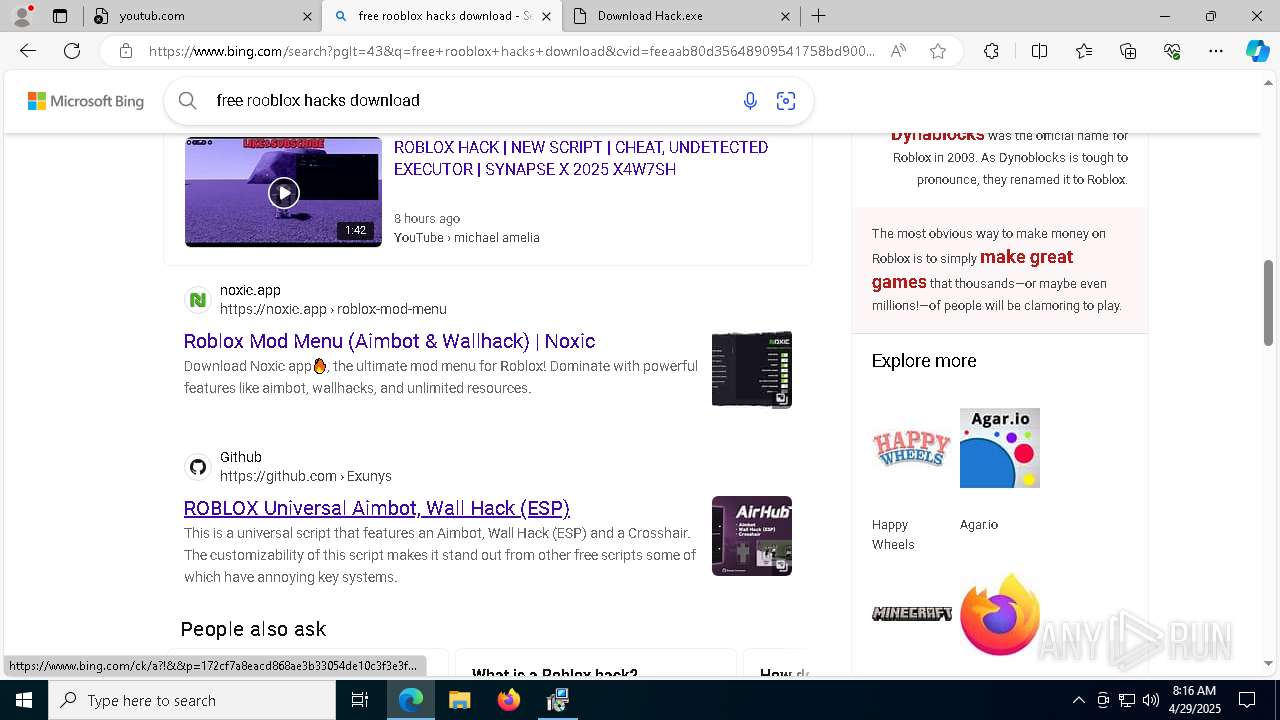Open the notification center icon
1280x720 pixels.
click(x=1247, y=700)
